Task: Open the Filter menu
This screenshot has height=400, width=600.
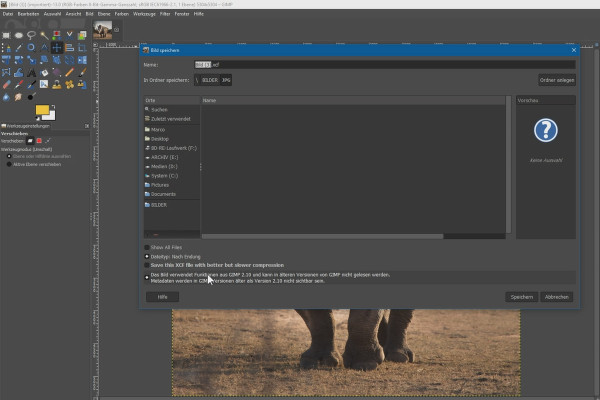Action: point(165,14)
